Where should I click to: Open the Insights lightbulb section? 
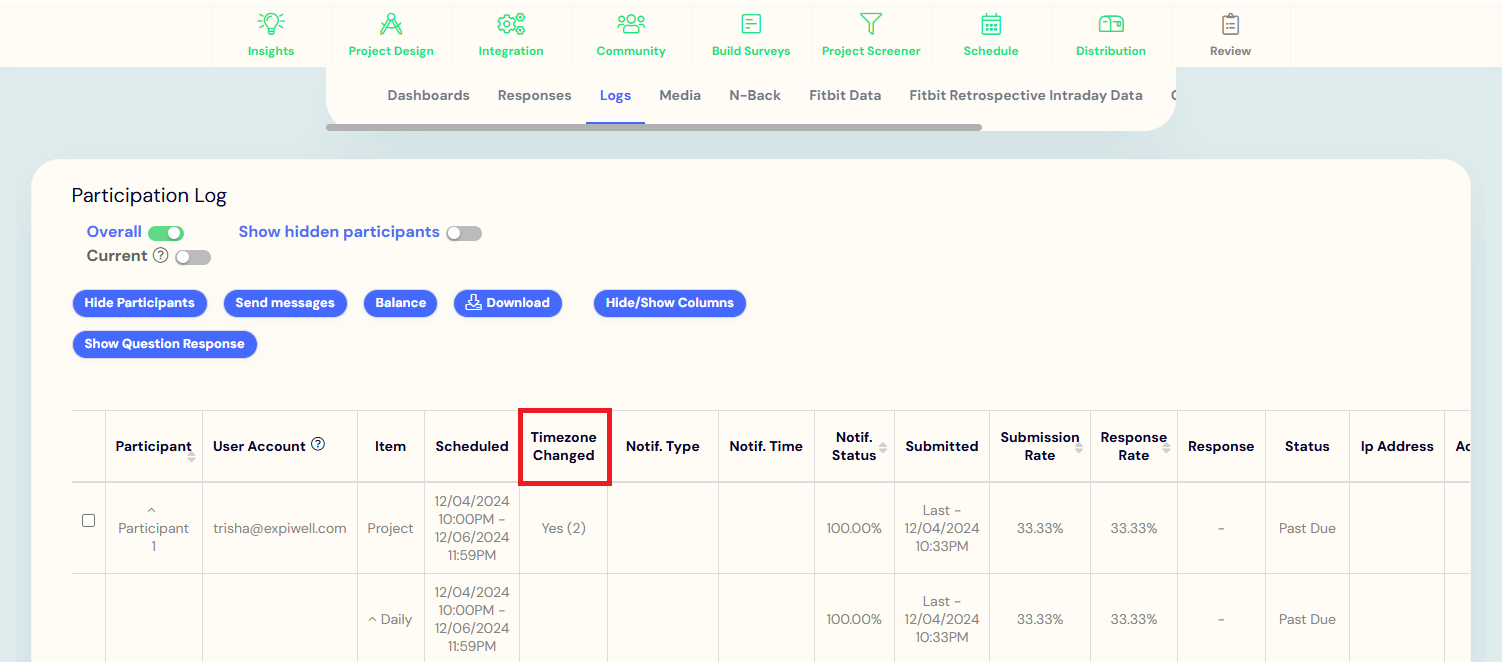pos(271,34)
